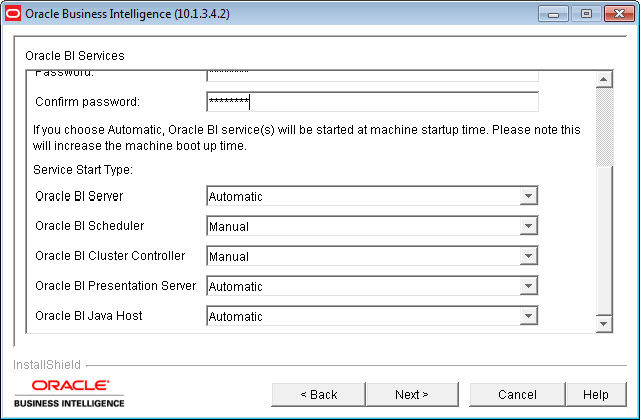This screenshot has width=640, height=420.
Task: Click in the Confirm password field
Action: tap(372, 102)
